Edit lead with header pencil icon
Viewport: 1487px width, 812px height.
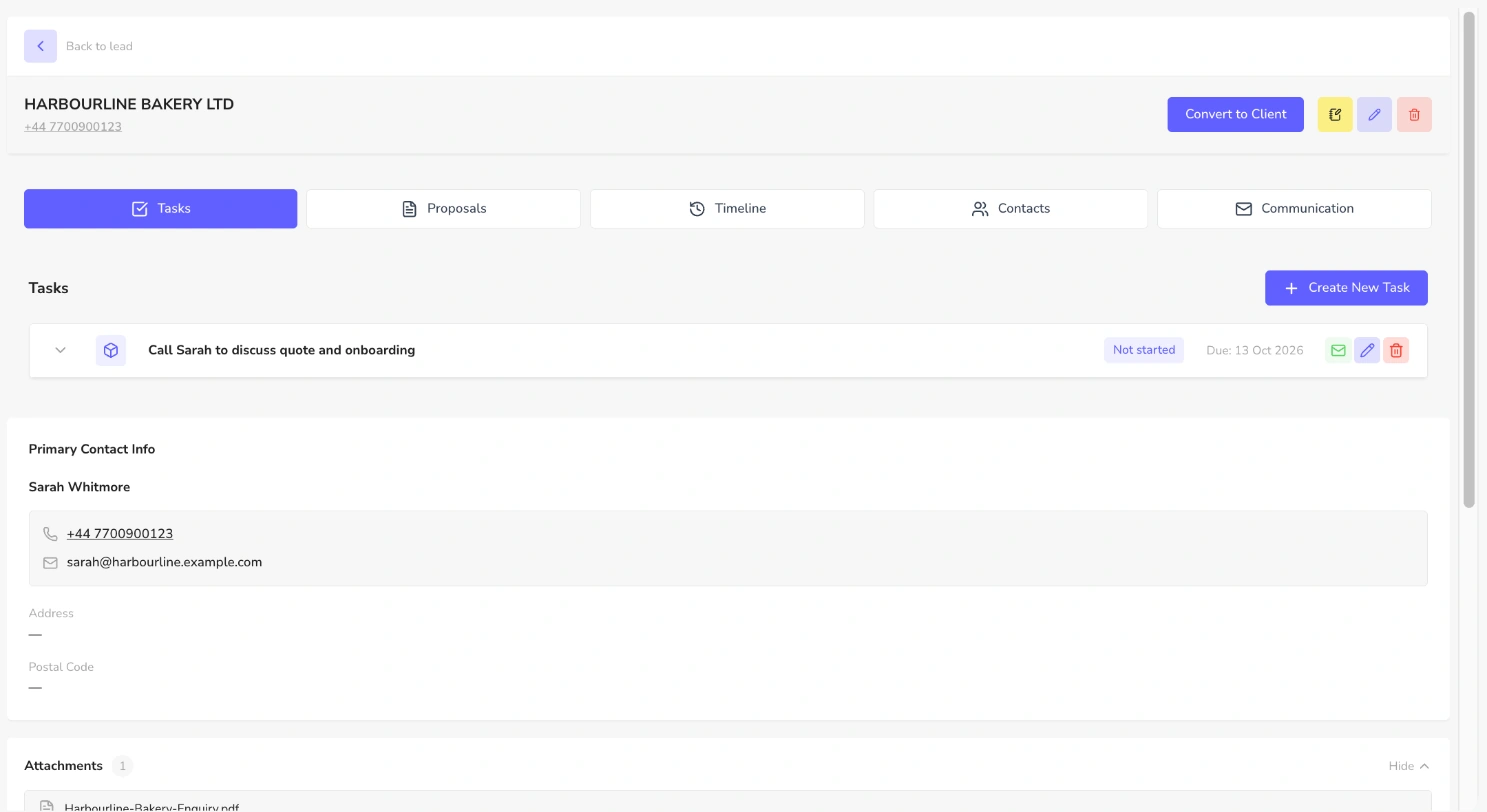click(1374, 114)
